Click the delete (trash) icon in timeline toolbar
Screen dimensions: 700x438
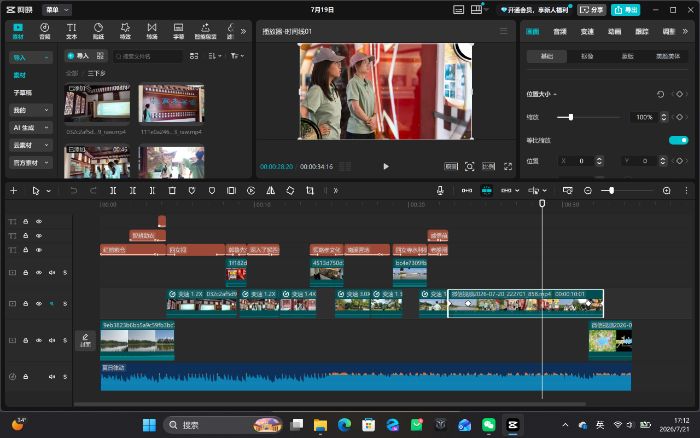[172, 191]
